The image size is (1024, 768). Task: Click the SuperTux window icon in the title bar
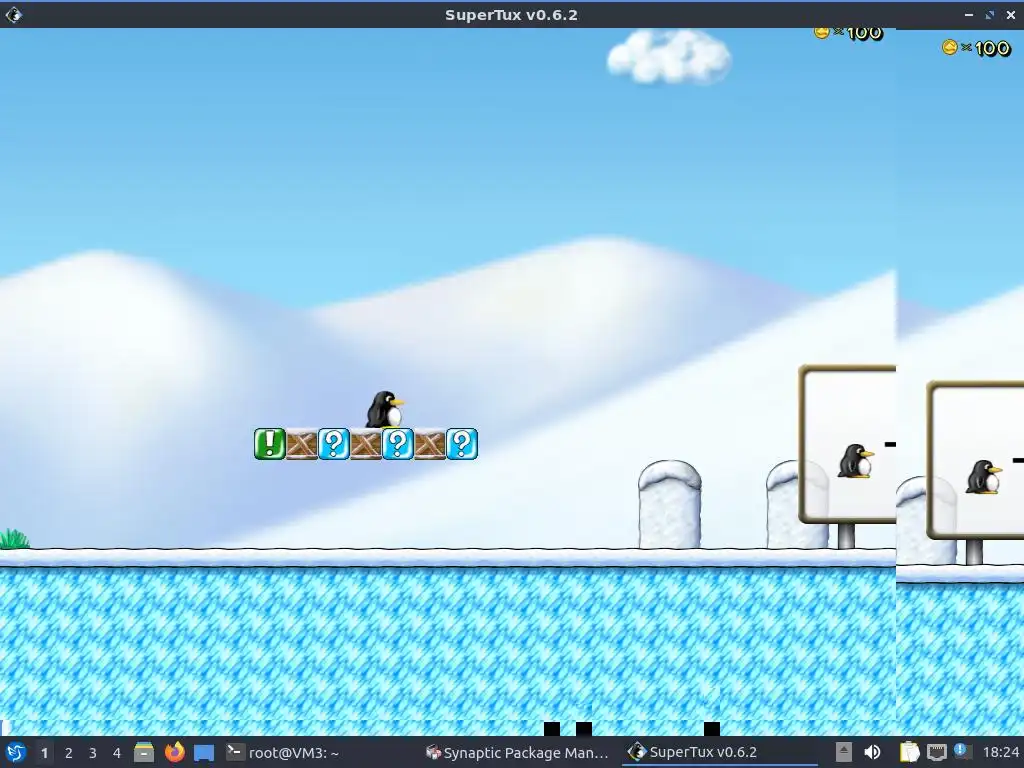[14, 14]
